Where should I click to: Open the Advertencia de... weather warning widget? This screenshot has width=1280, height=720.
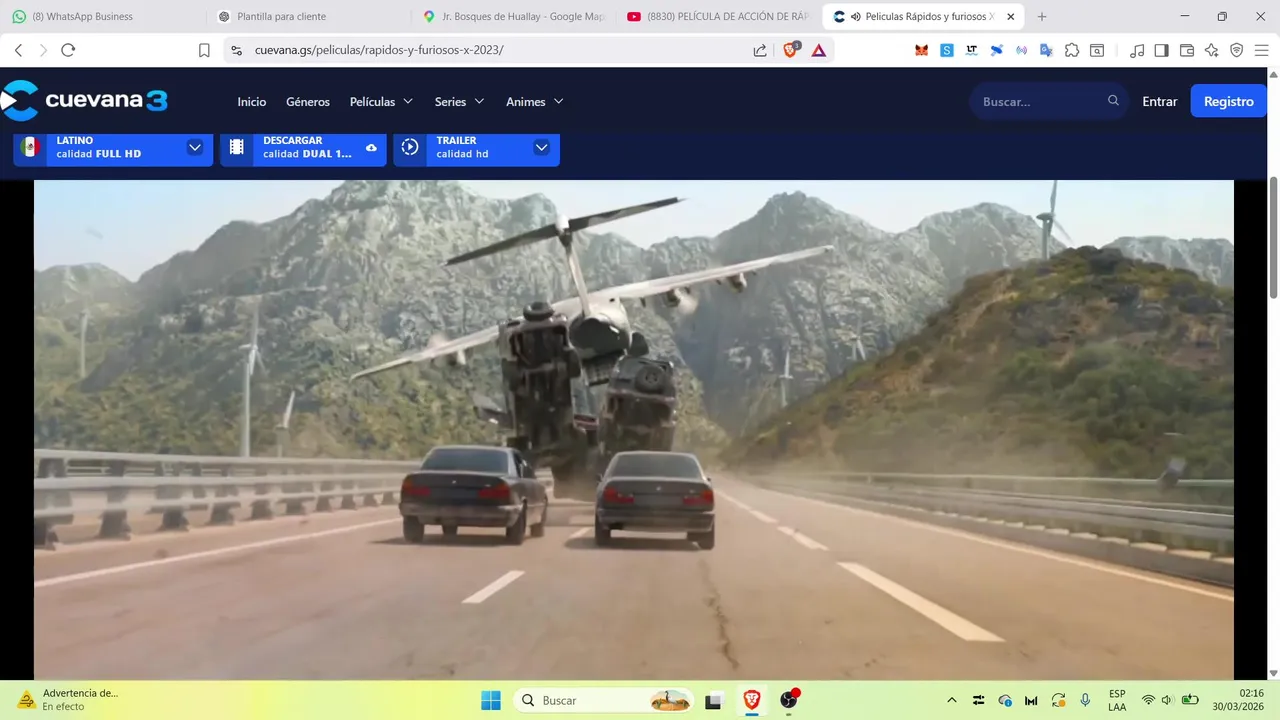[x=68, y=699]
